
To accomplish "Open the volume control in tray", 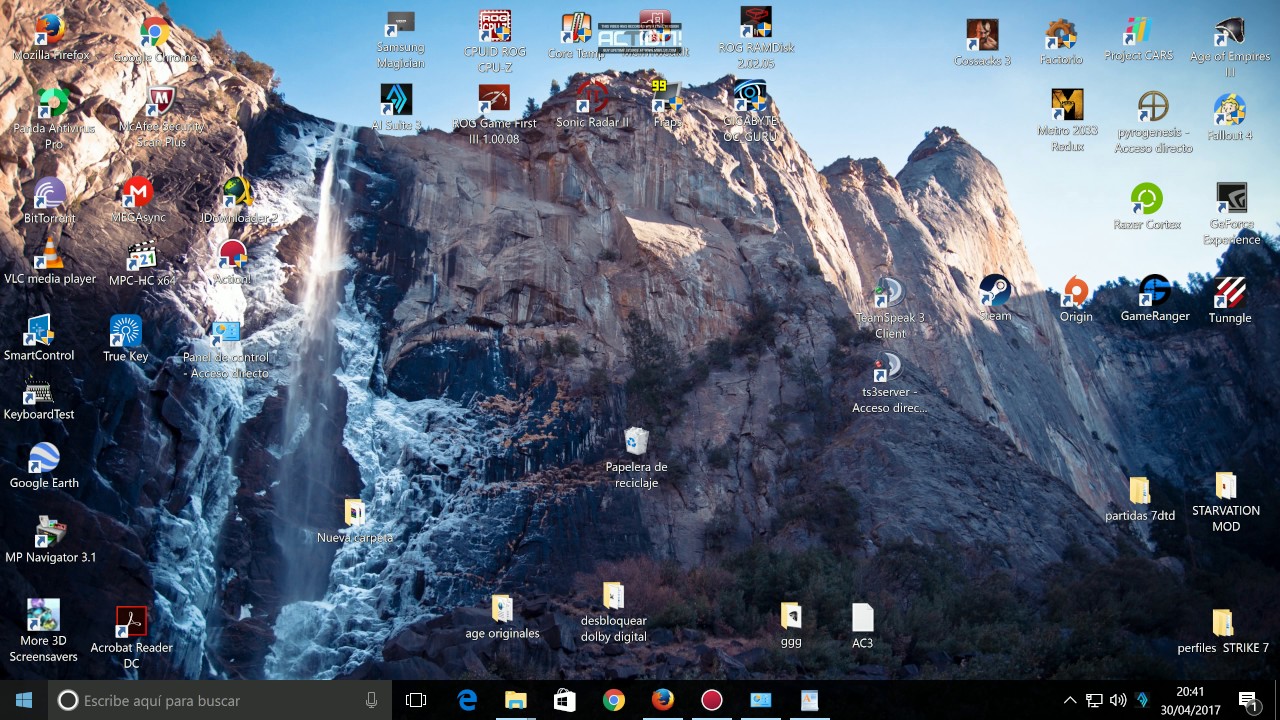I will click(1118, 700).
